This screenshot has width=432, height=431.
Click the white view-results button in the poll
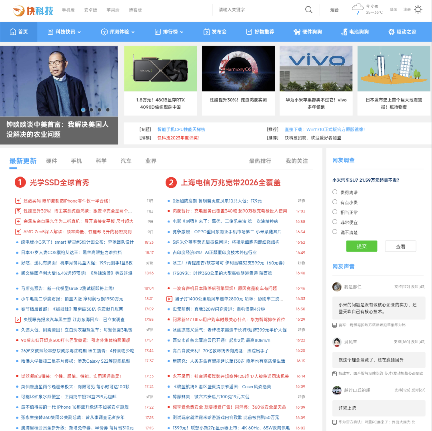click(401, 246)
